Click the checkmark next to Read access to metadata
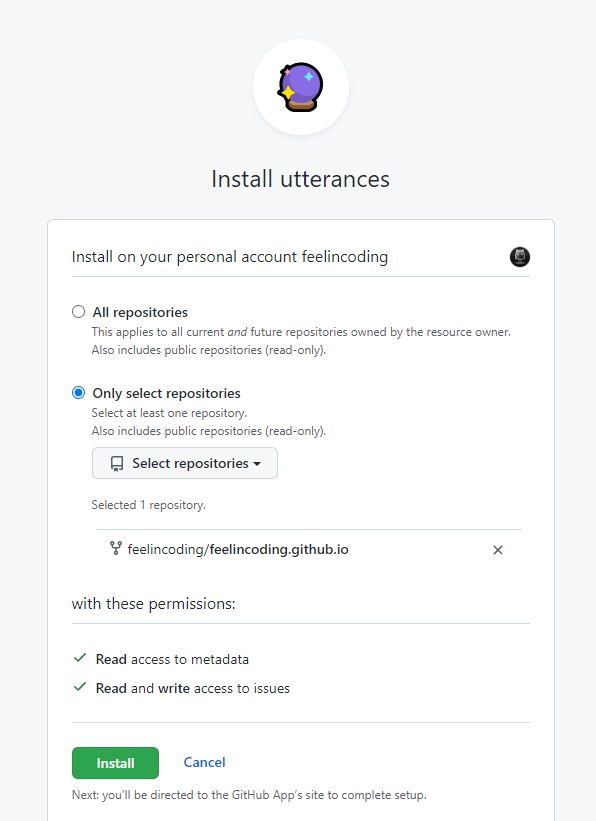Image resolution: width=596 pixels, height=821 pixels. 80,658
